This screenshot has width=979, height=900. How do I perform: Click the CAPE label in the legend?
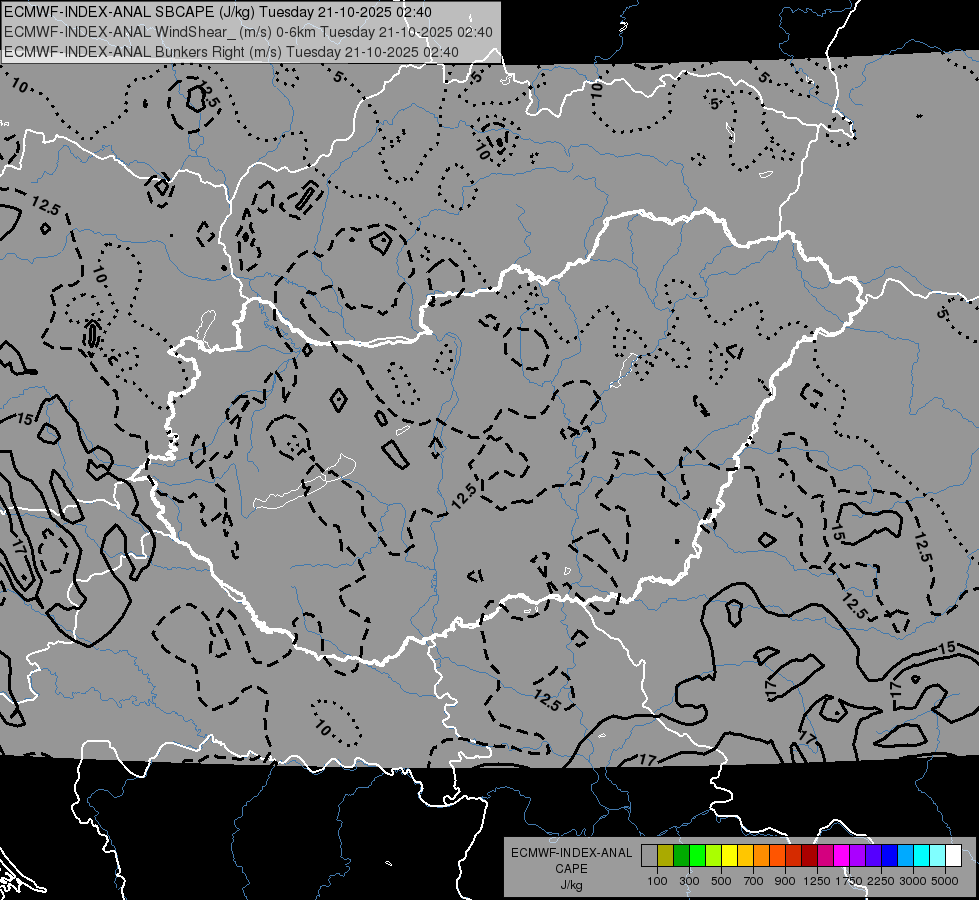pos(571,869)
